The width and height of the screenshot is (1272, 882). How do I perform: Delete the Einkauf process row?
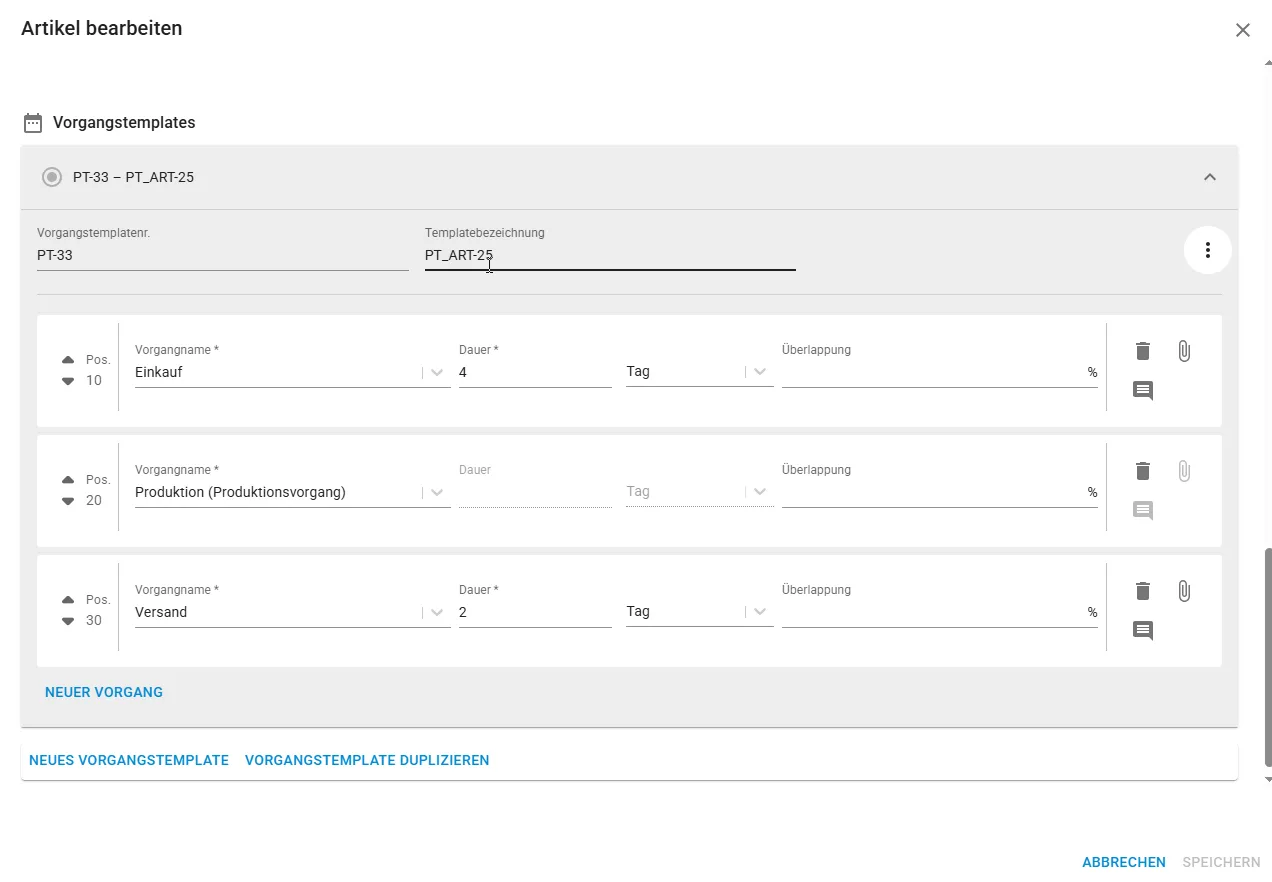pyautogui.click(x=1143, y=351)
